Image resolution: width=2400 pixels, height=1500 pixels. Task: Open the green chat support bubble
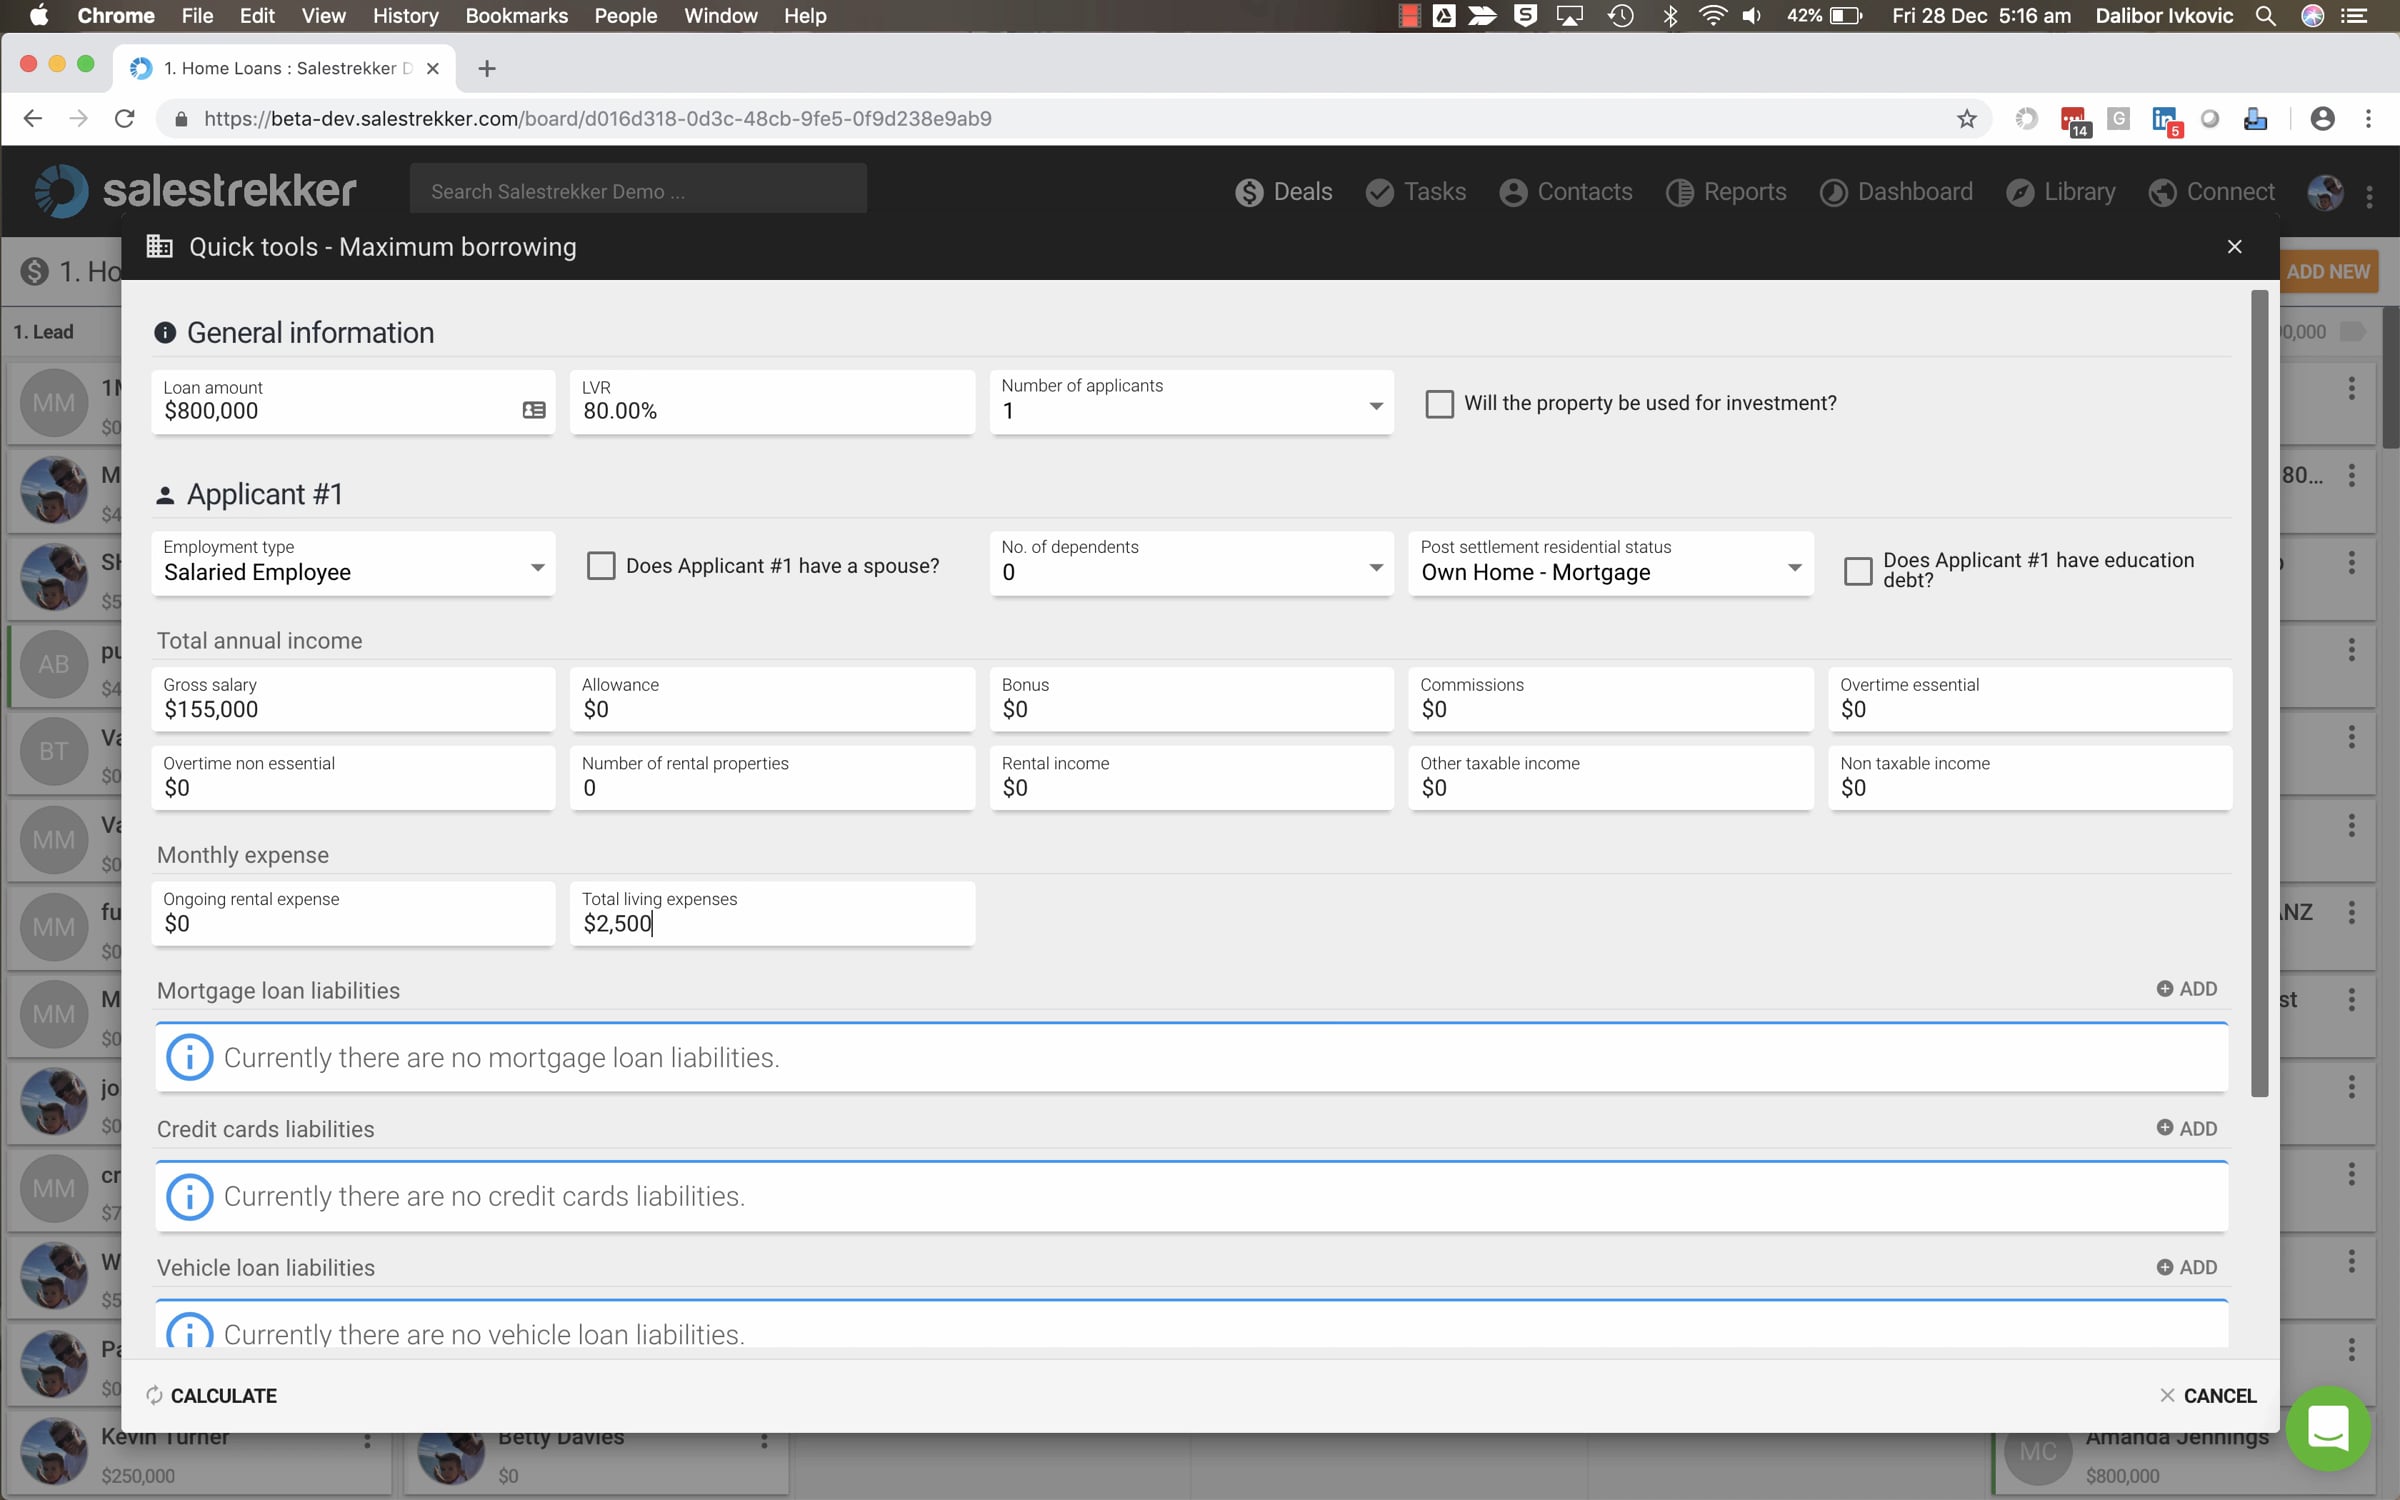coord(2328,1427)
